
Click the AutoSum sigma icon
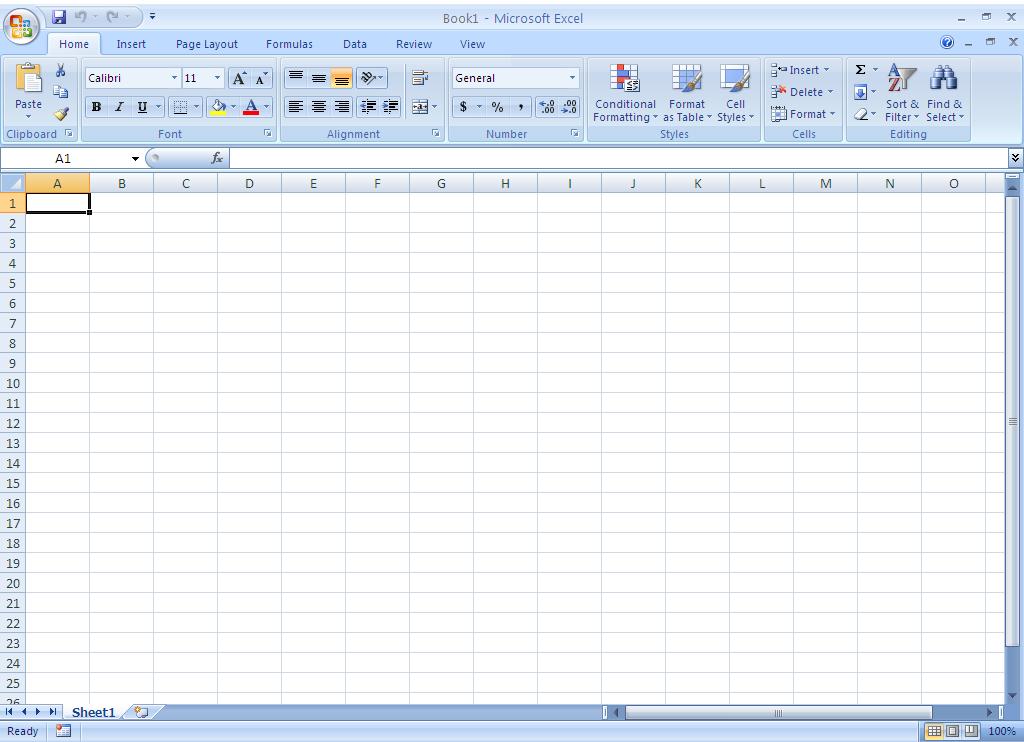(860, 69)
